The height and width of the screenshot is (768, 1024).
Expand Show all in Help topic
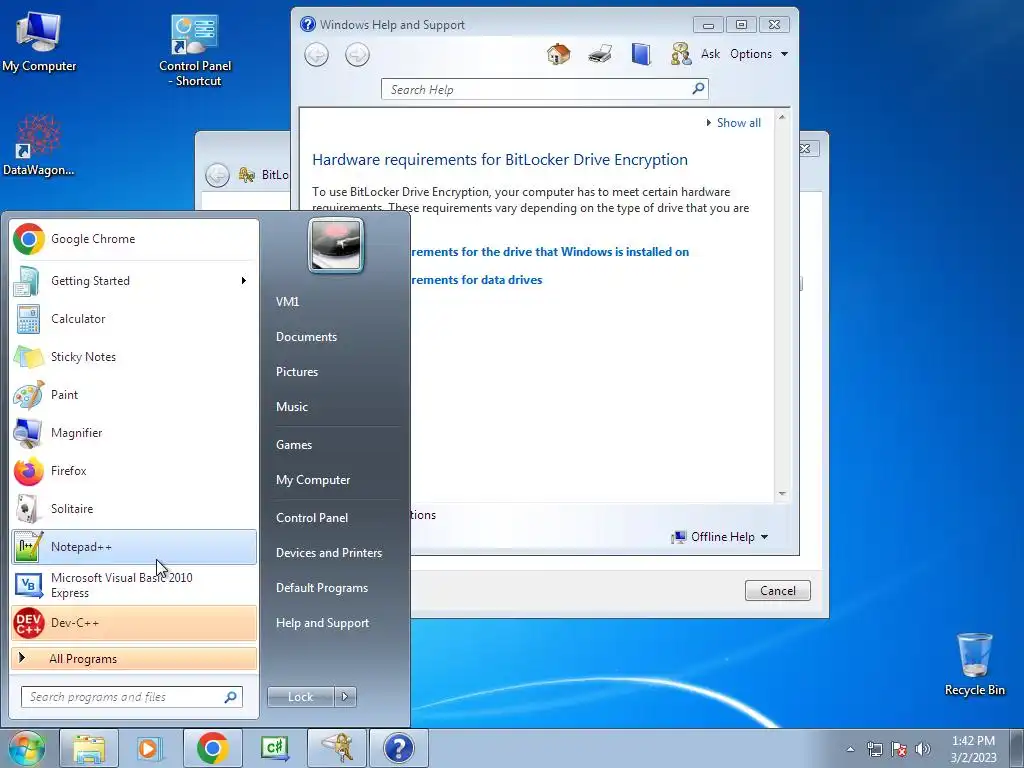[x=733, y=123]
